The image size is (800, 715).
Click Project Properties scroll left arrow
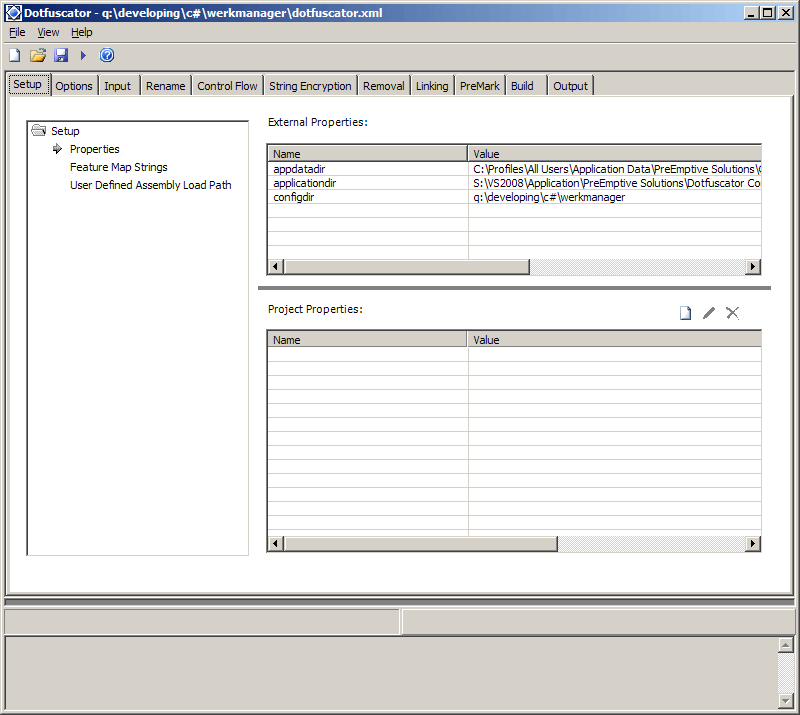[x=276, y=544]
